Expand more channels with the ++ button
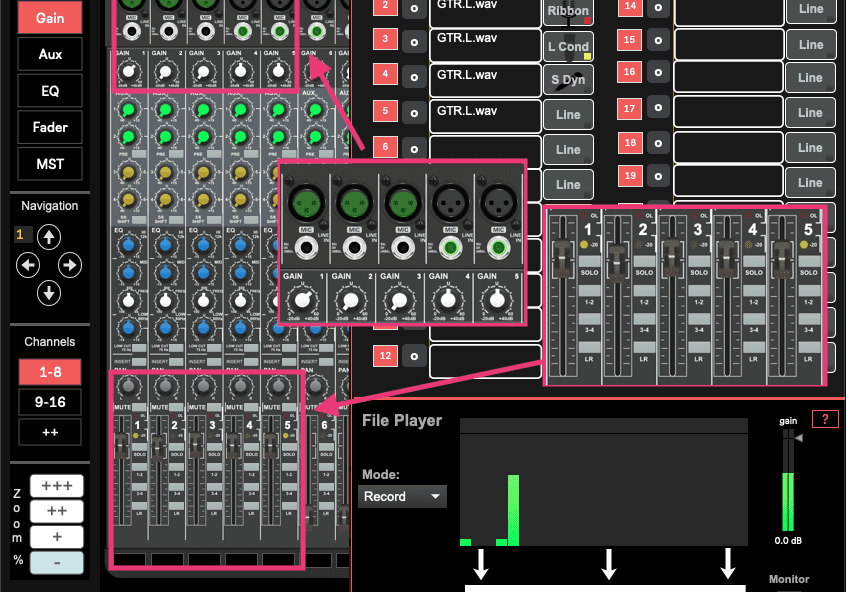This screenshot has height=592, width=846. (x=49, y=432)
